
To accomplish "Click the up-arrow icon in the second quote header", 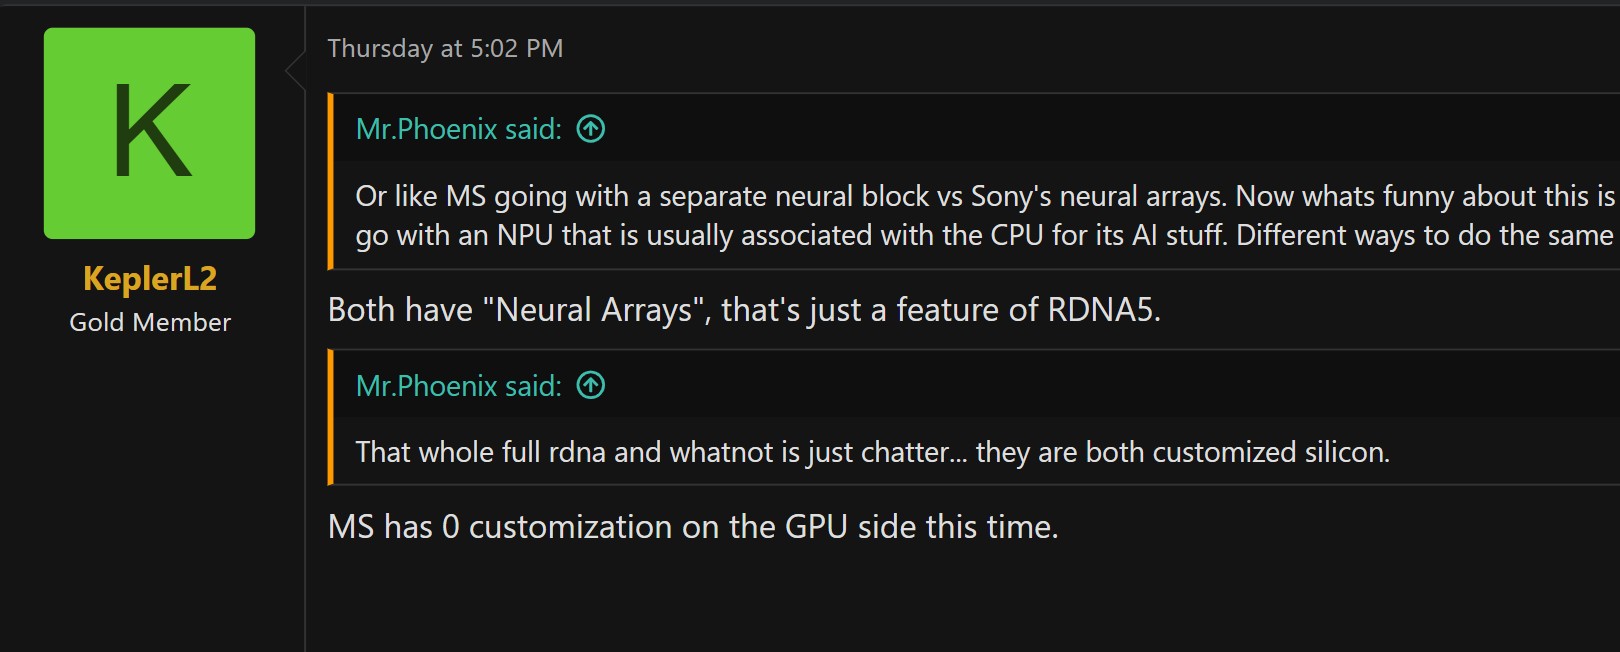I will 591,386.
